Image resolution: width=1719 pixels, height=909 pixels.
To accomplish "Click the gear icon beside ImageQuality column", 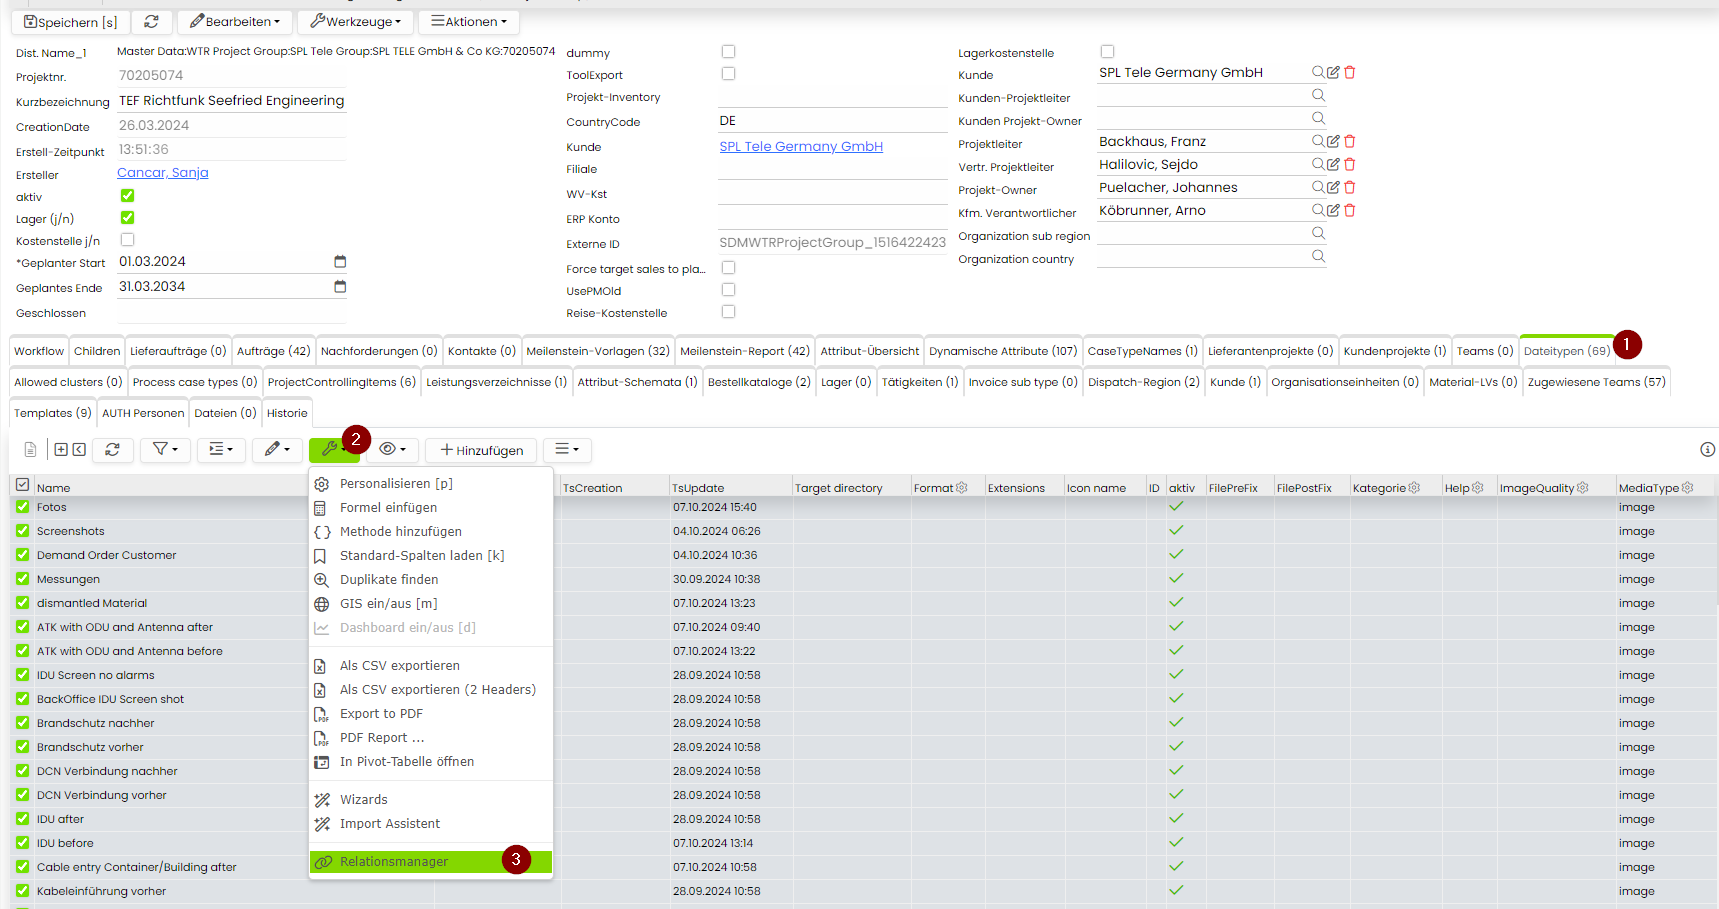I will [x=1582, y=488].
